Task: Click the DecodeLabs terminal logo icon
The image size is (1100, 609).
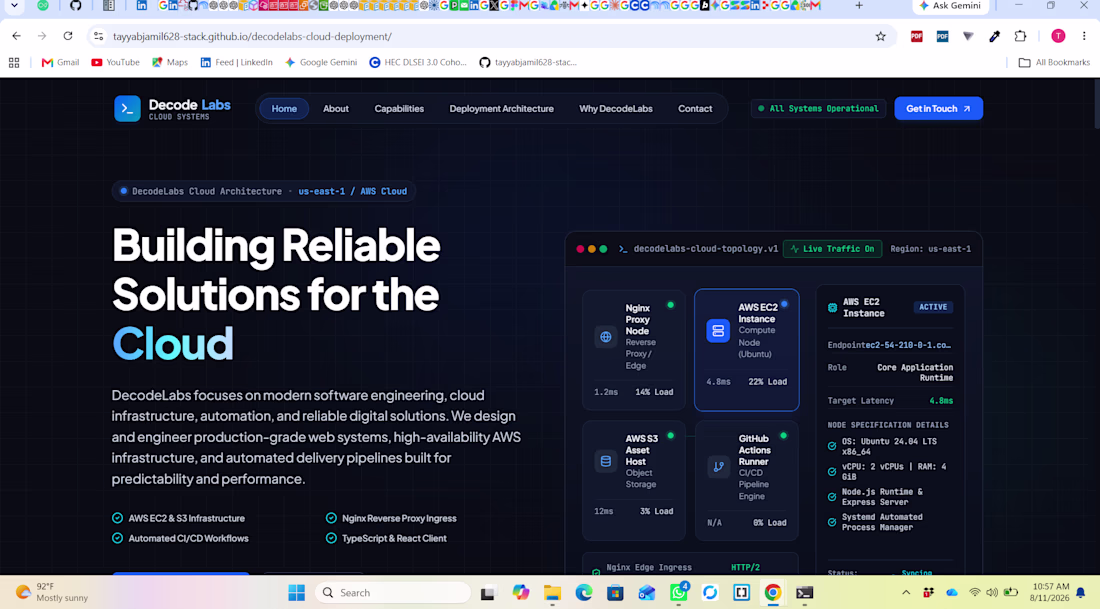Action: pos(127,109)
